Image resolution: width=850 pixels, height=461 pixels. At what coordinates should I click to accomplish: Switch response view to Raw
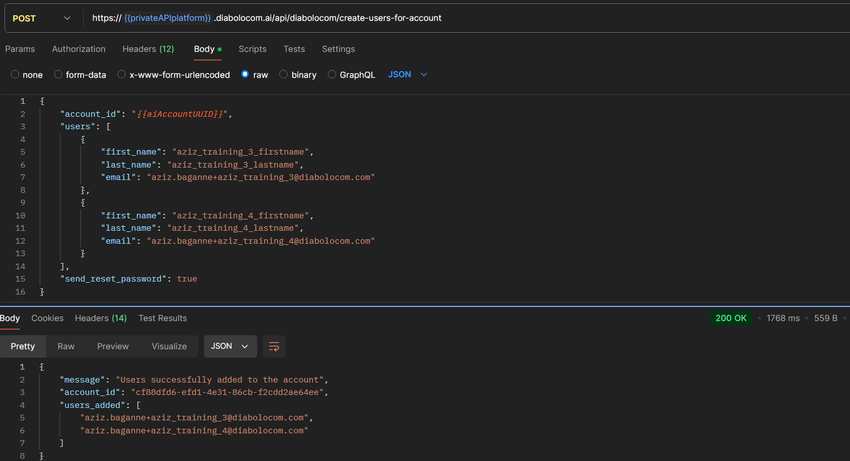pos(66,346)
